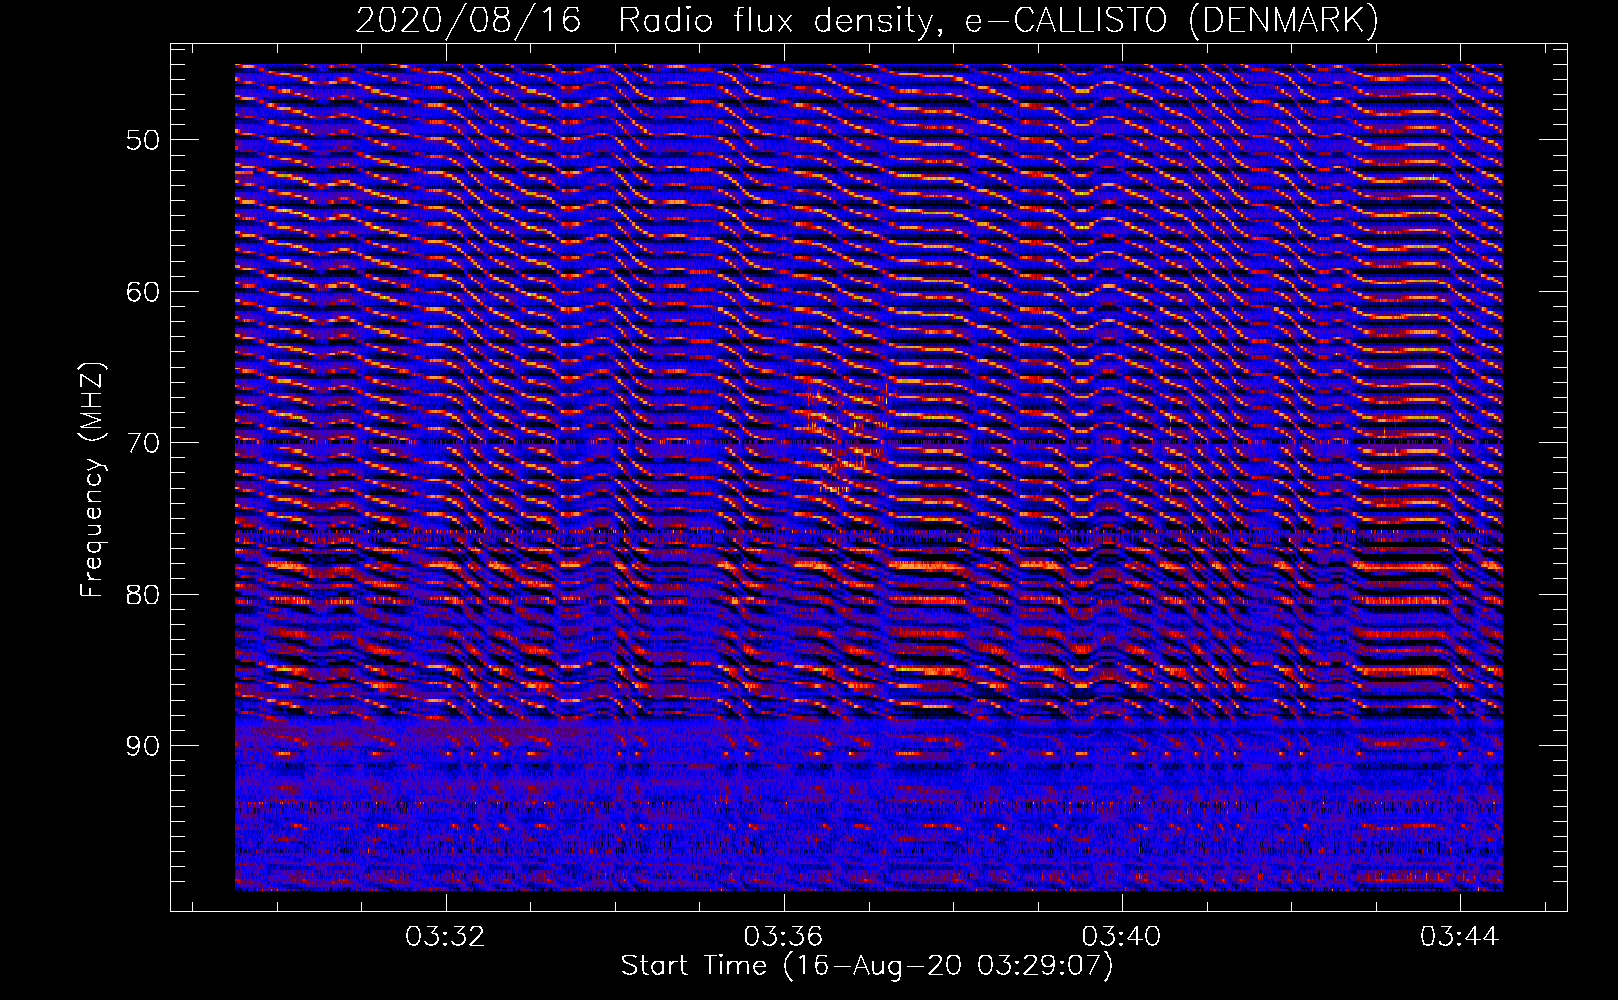Click the frequency tick label "90"
The image size is (1618, 1000).
[x=143, y=746]
